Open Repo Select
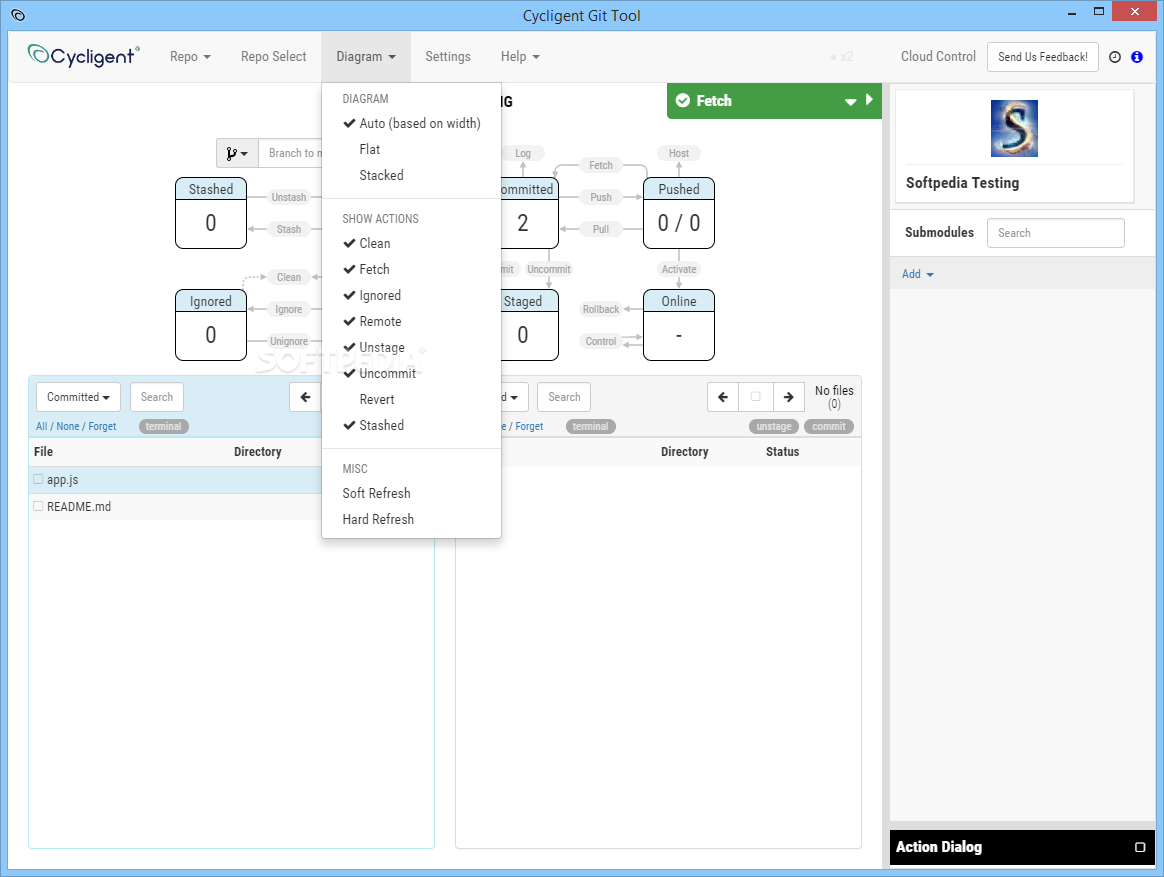The width and height of the screenshot is (1164, 877). 273,56
